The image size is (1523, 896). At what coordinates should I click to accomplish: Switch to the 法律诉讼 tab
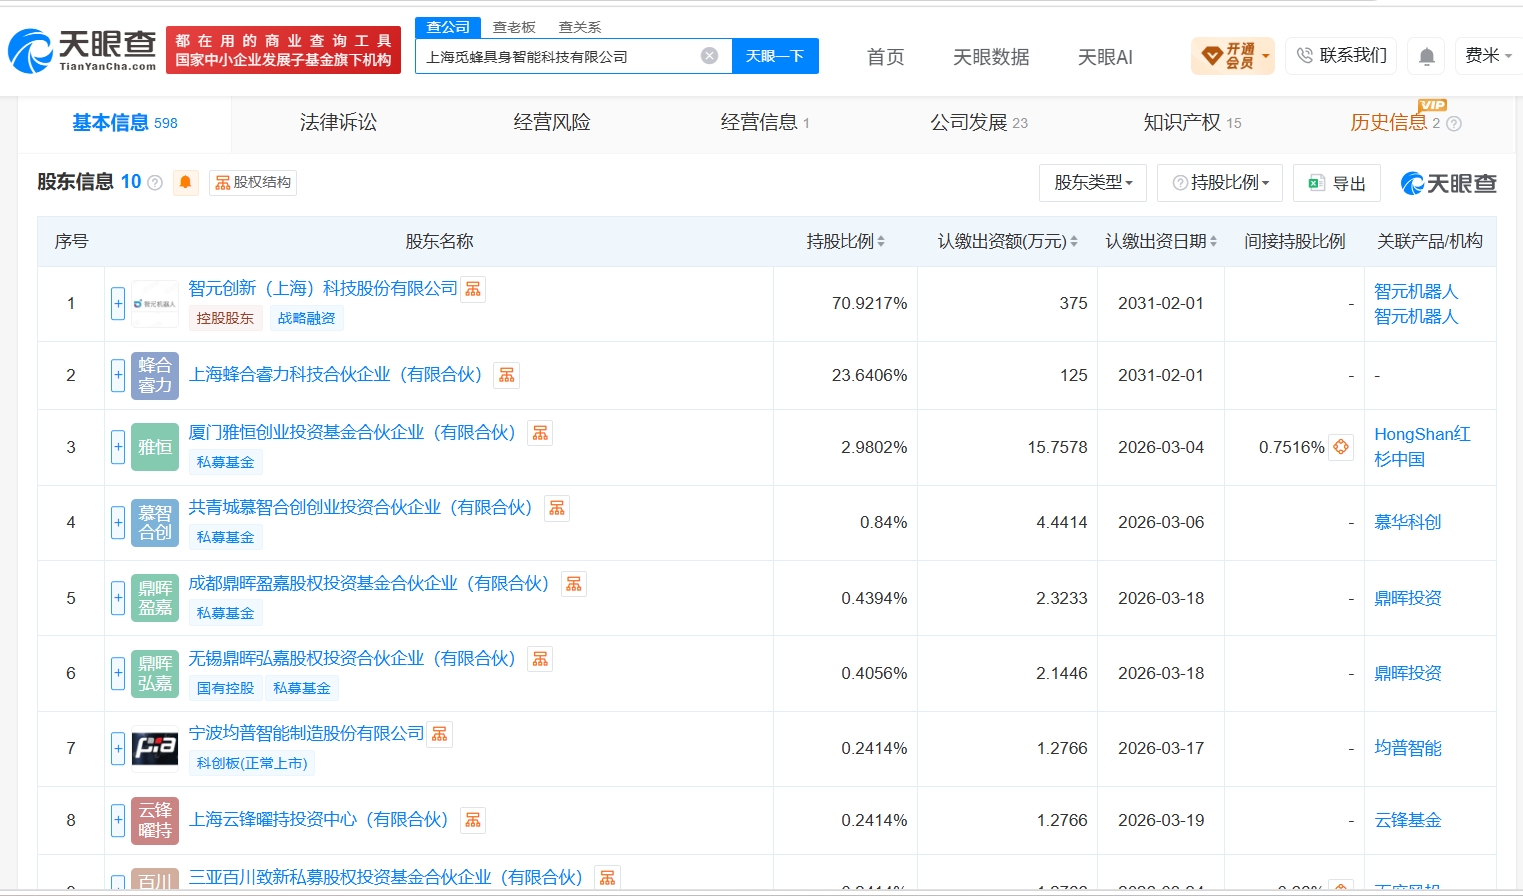[x=338, y=123]
